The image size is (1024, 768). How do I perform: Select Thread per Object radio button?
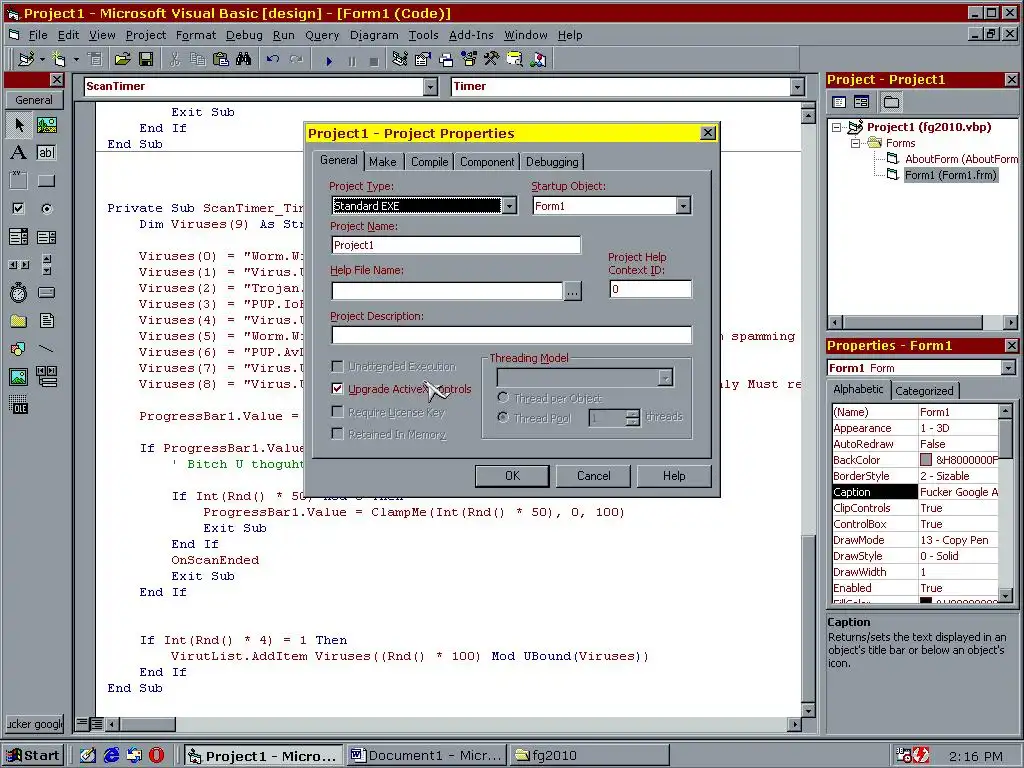pyautogui.click(x=503, y=398)
